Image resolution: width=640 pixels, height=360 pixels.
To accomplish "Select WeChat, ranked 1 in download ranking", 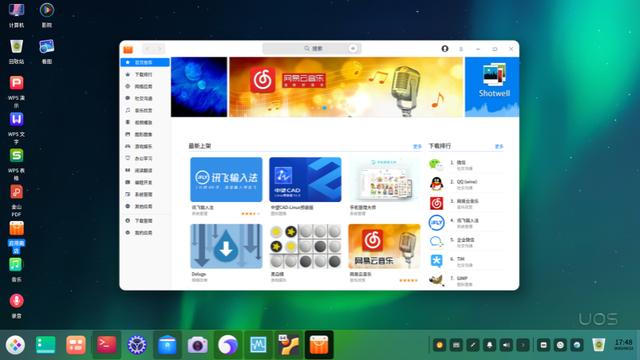I will [466, 165].
